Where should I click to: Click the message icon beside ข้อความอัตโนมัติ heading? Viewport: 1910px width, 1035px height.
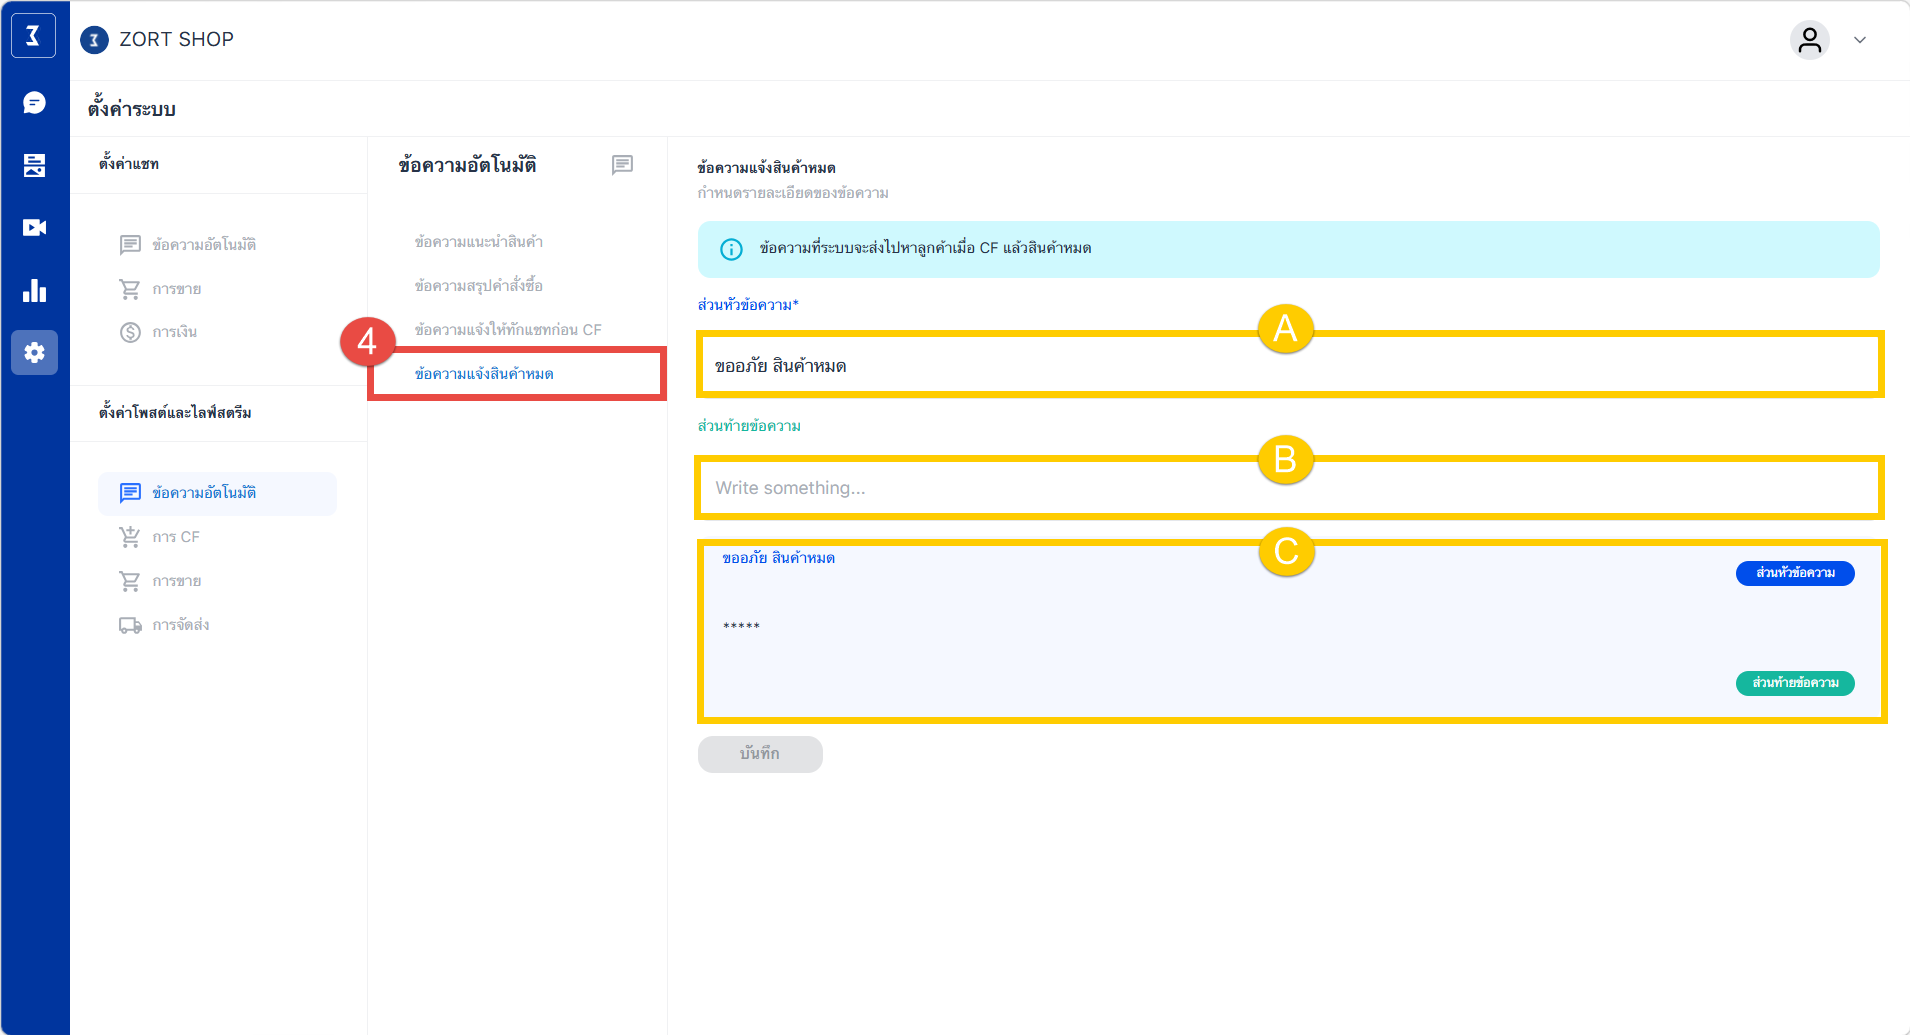point(622,165)
